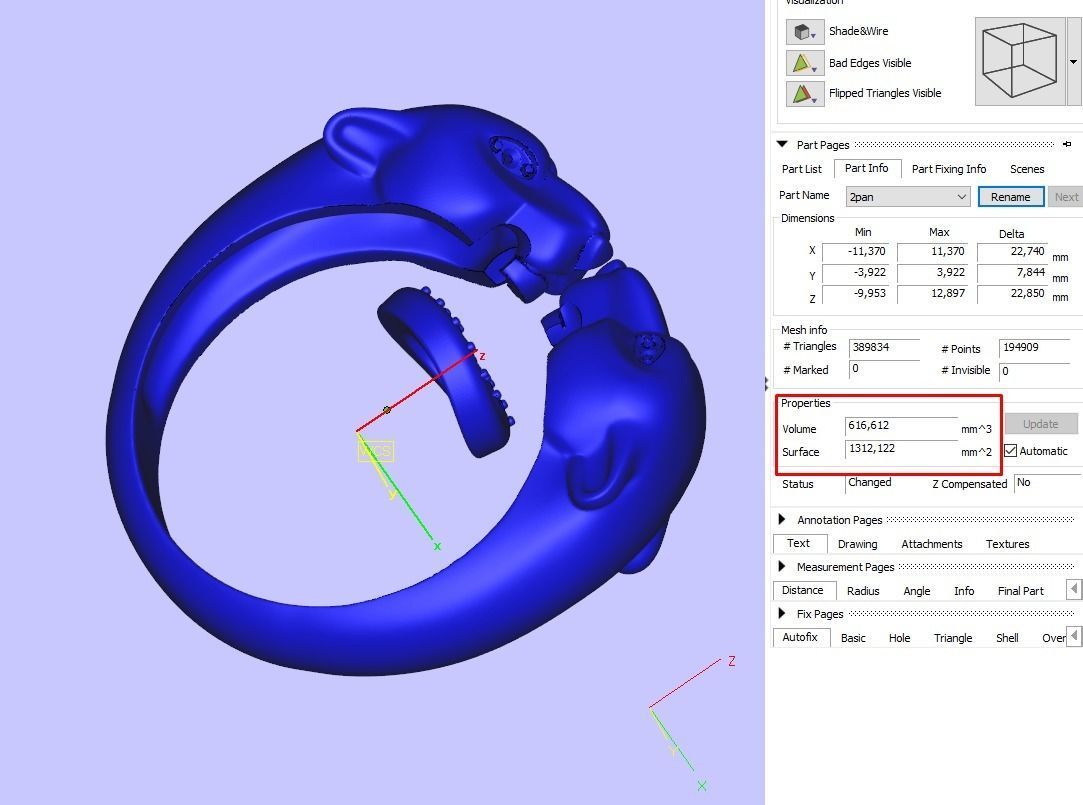1083x805 pixels.
Task: Open the Angle measurement tab
Action: [917, 591]
